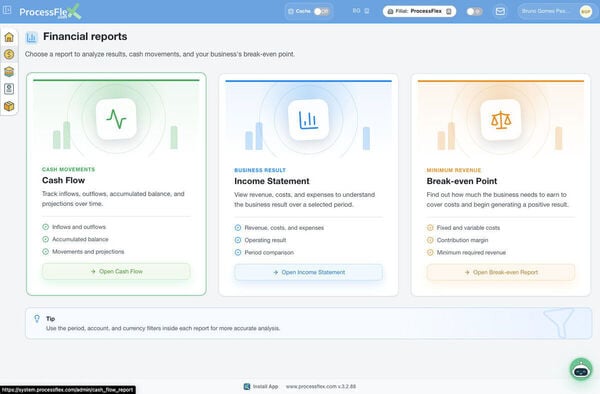Click the Income Statement card title
600x394 pixels.
(272, 181)
